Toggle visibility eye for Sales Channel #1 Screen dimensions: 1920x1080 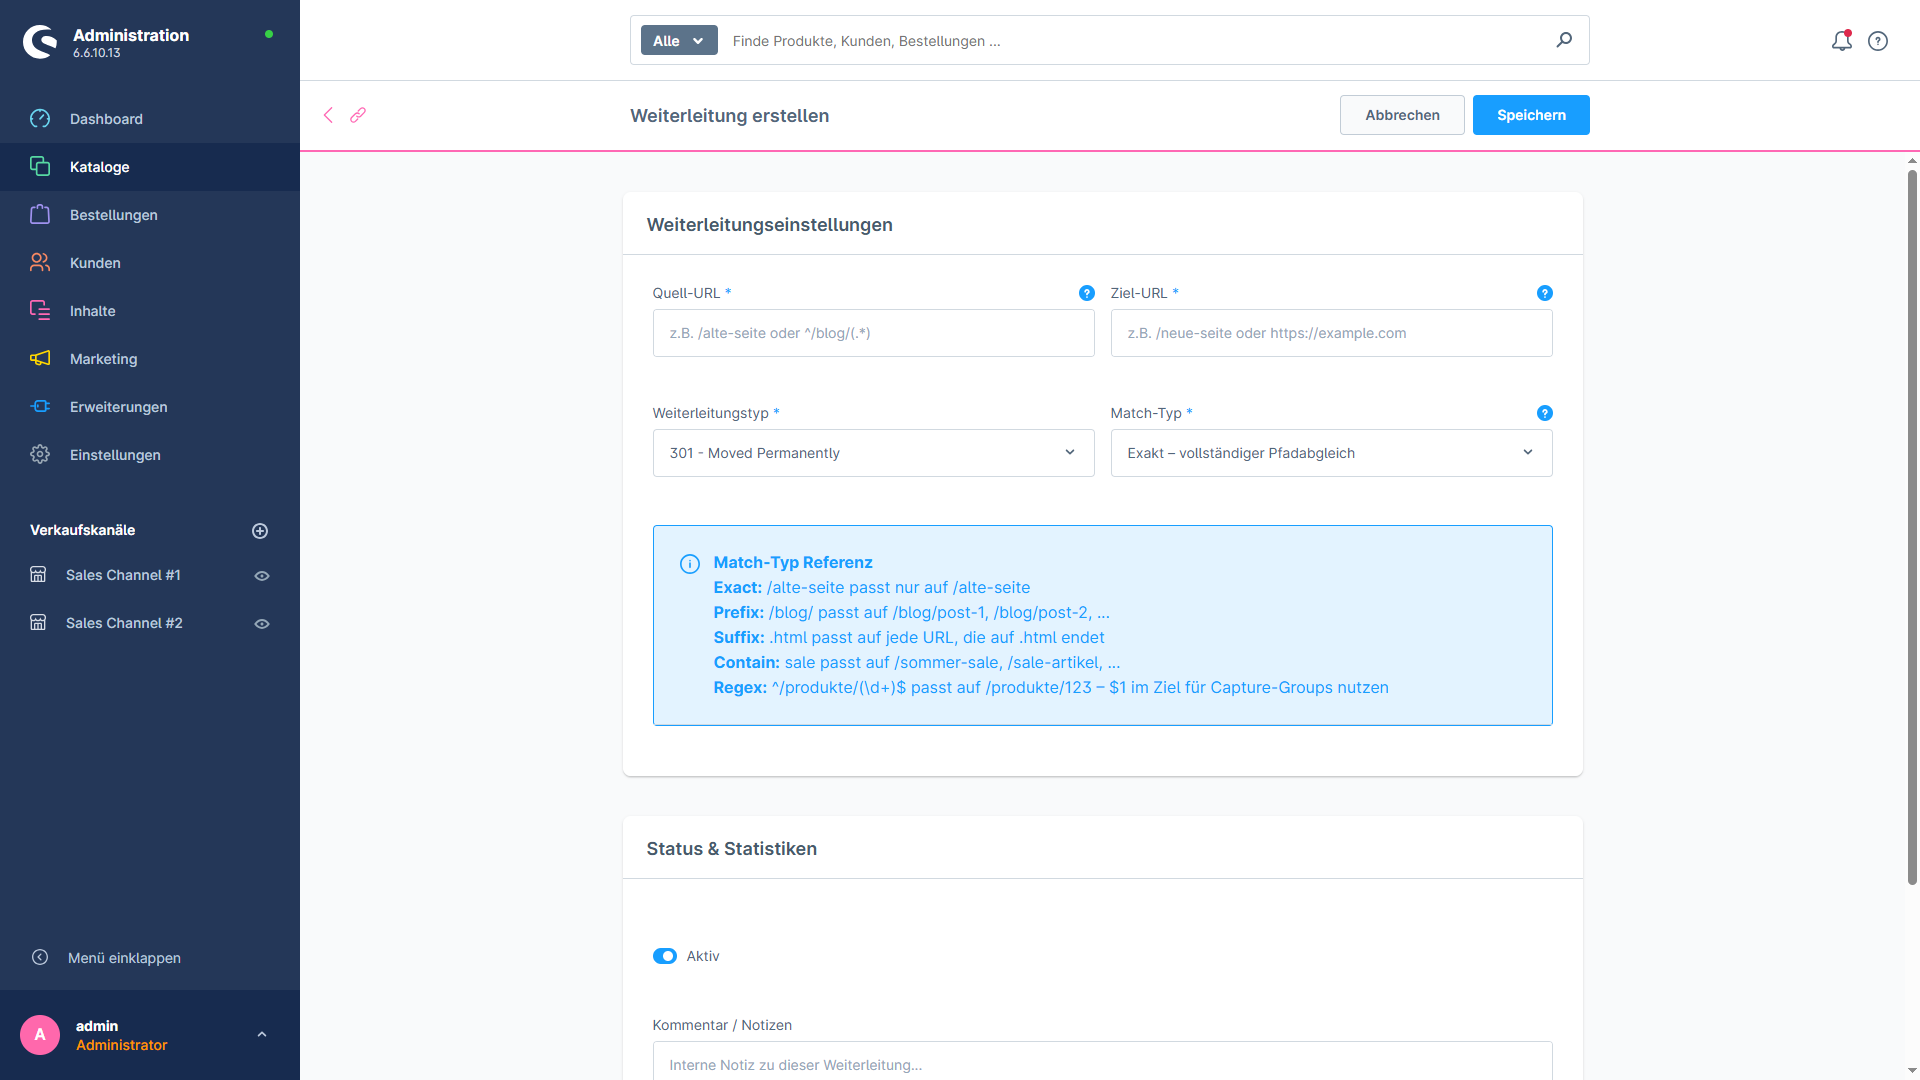[262, 576]
